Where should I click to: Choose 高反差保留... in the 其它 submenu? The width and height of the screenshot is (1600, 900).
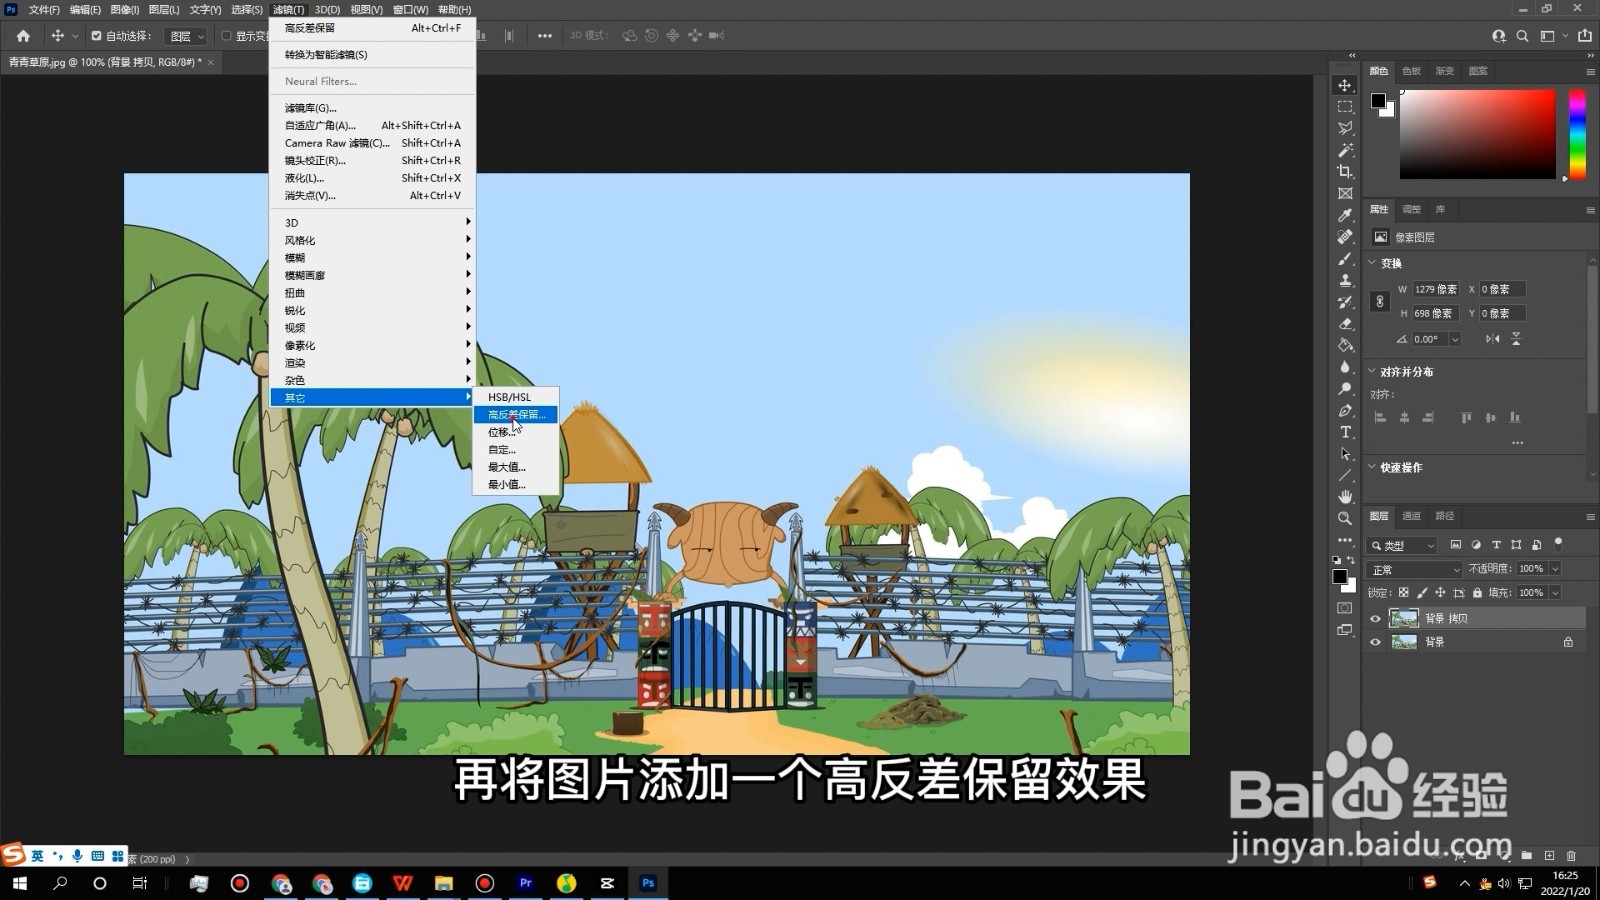(x=516, y=415)
